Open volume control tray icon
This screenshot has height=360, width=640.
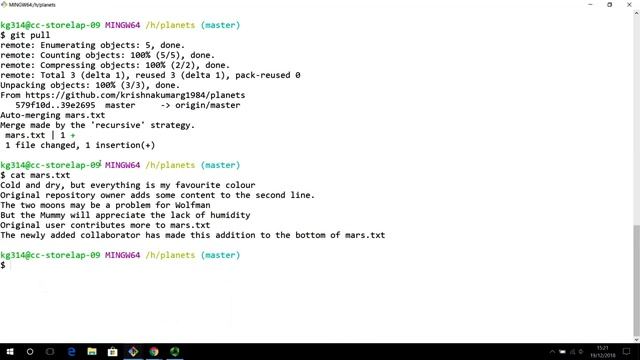tap(580, 351)
